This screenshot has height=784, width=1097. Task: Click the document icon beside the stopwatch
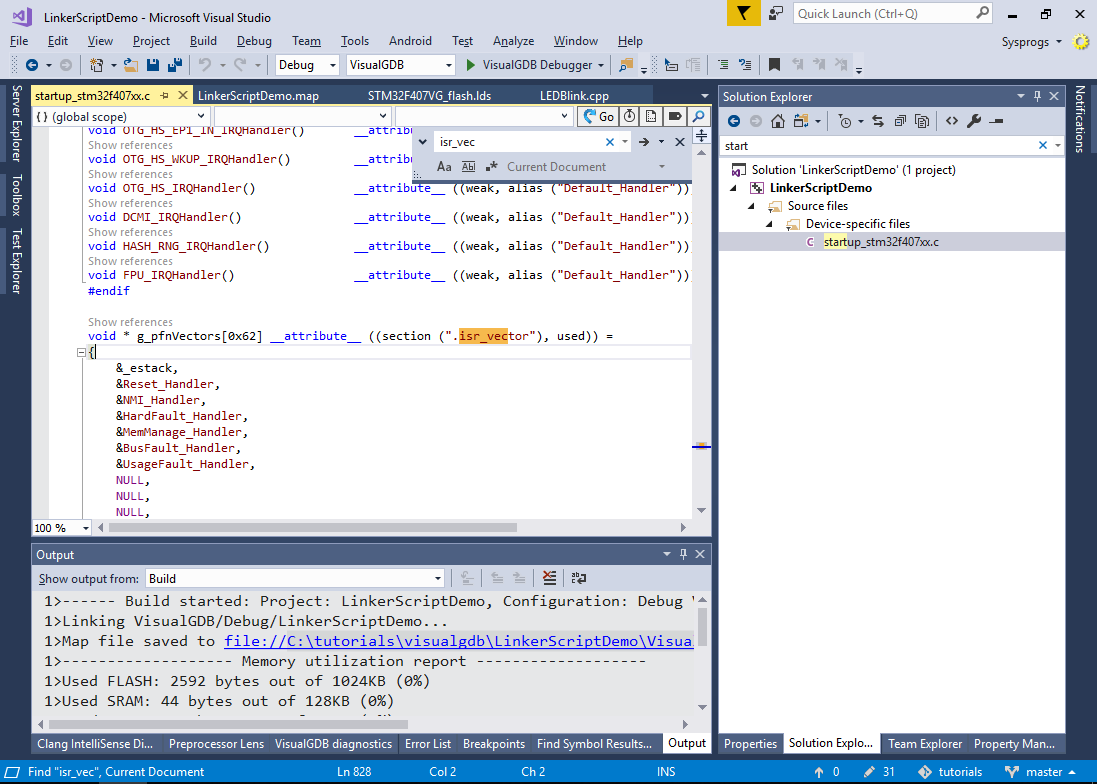coord(651,117)
